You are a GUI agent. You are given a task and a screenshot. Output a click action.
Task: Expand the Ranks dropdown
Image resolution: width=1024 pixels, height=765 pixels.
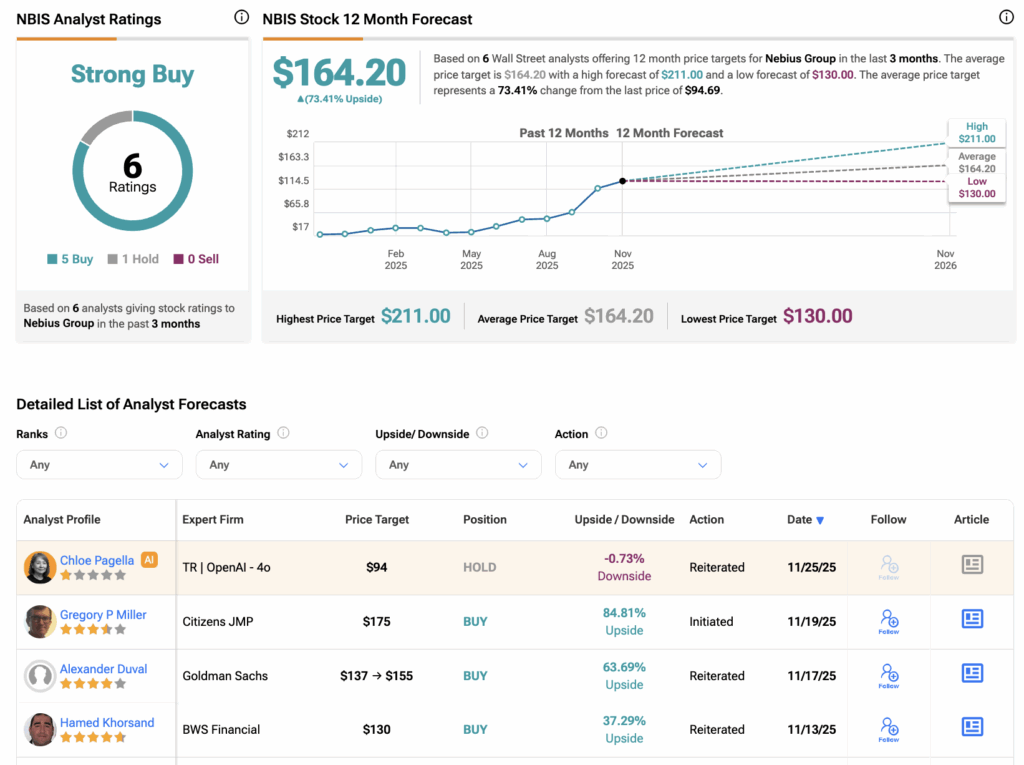[x=99, y=465]
